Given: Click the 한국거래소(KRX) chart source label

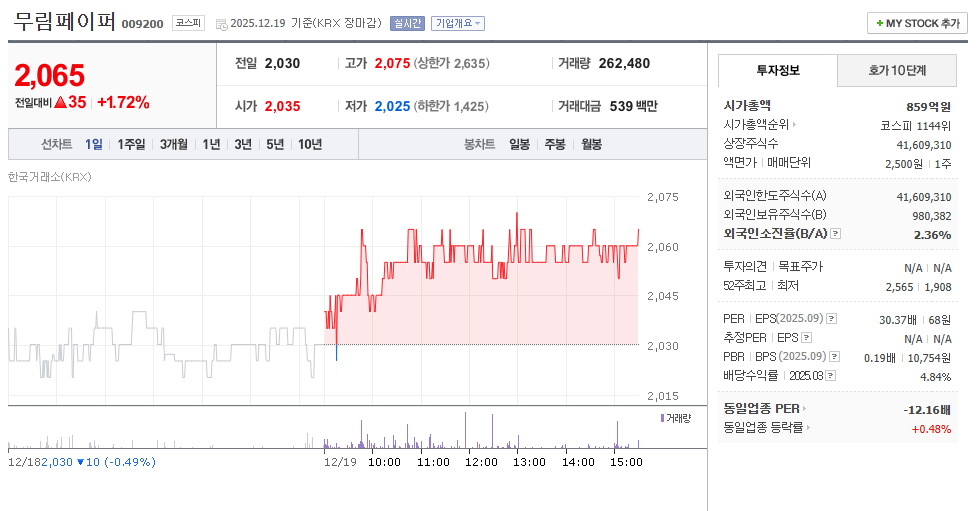Looking at the screenshot, I should (x=50, y=177).
